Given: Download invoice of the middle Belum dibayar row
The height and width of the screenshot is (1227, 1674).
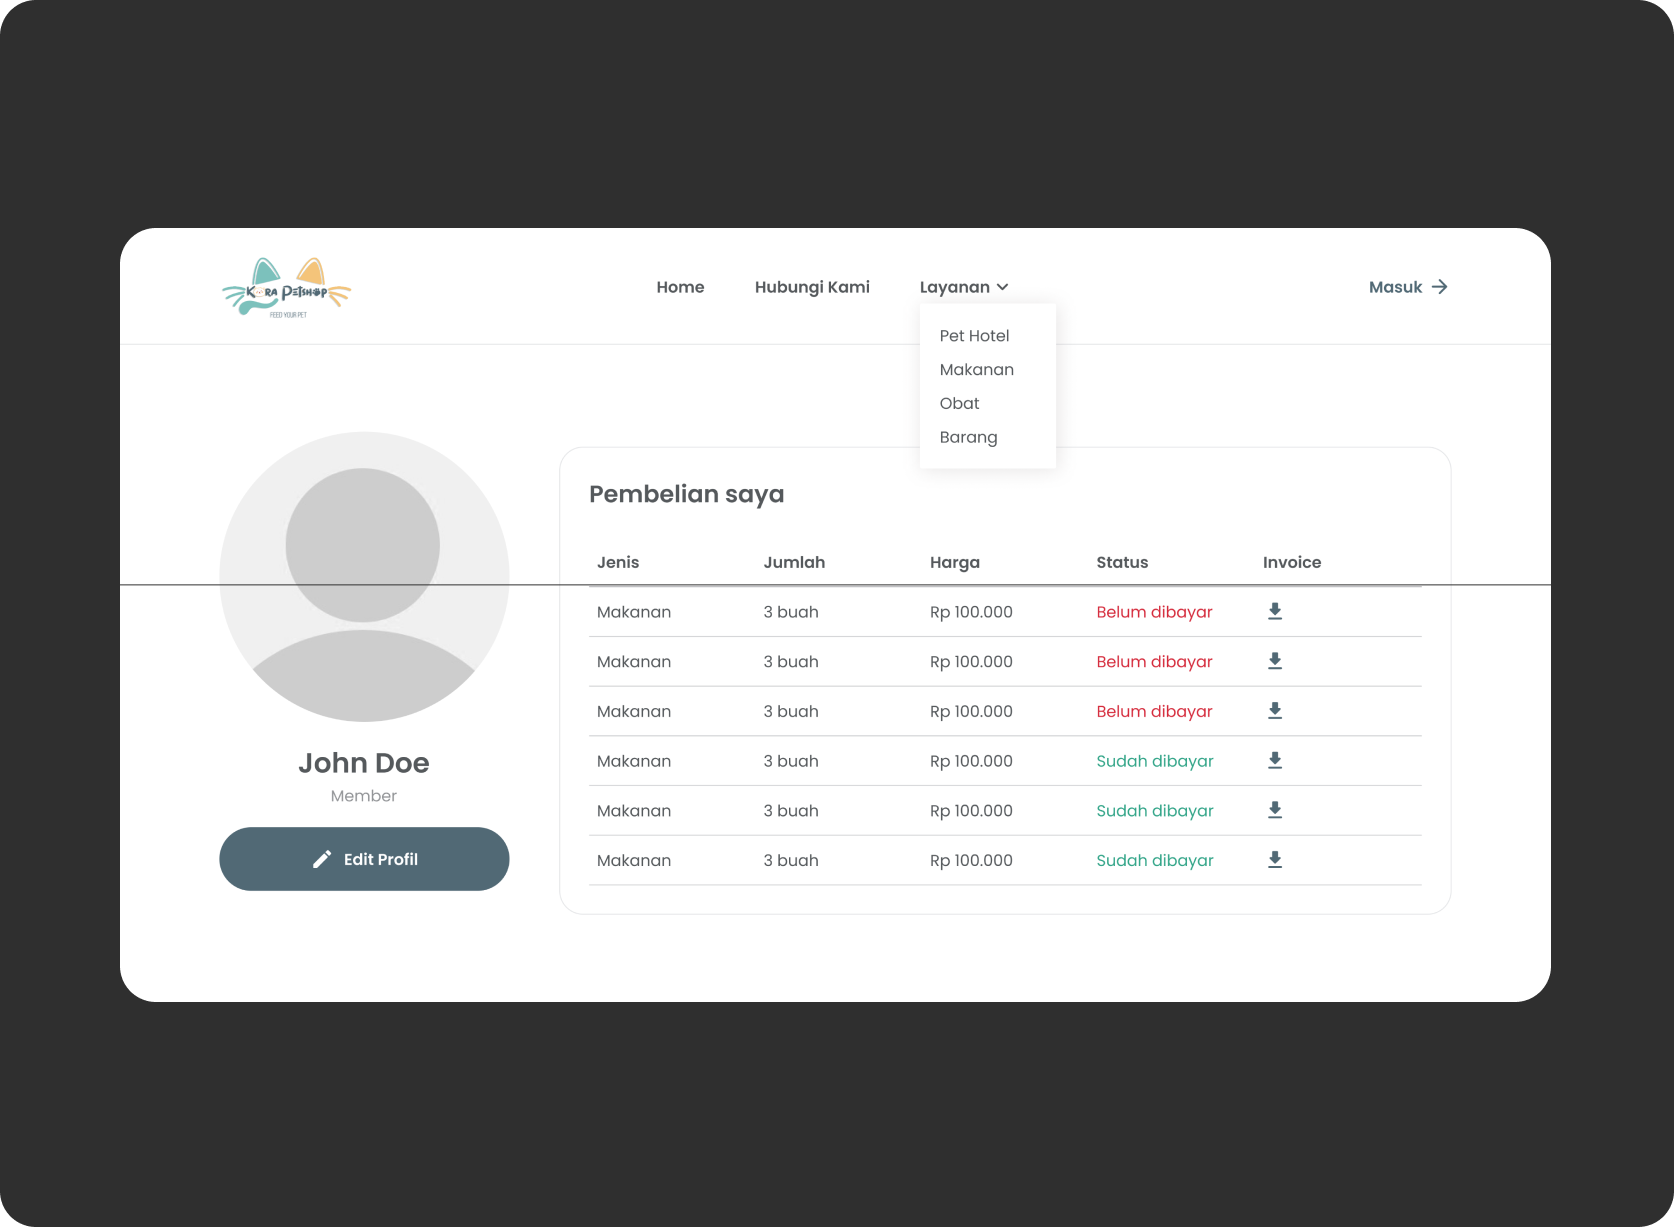Looking at the screenshot, I should click(1275, 661).
